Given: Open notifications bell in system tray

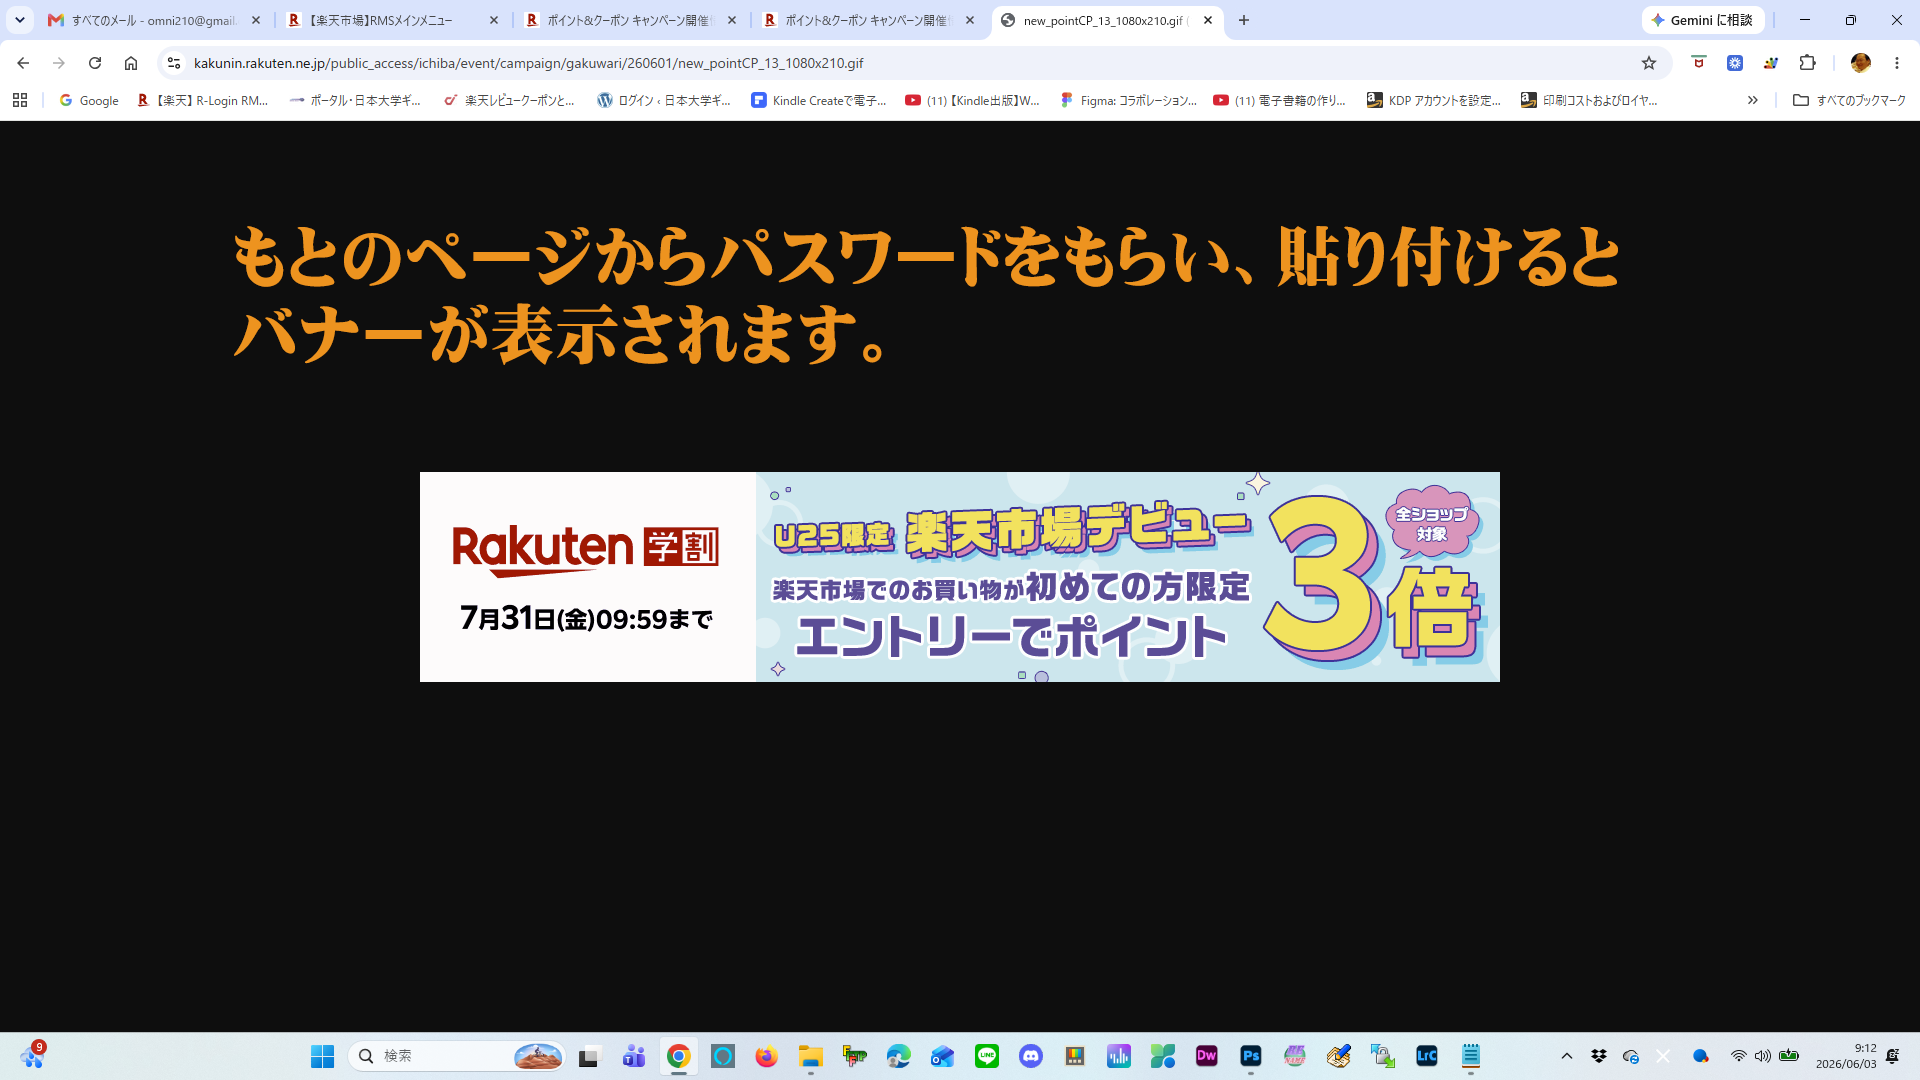Looking at the screenshot, I should (1893, 1056).
